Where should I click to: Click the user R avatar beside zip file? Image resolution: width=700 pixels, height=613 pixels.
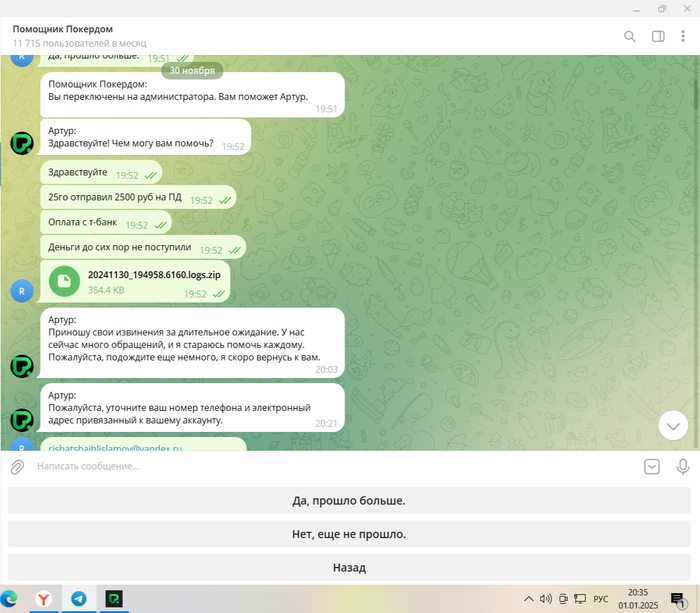[x=22, y=291]
